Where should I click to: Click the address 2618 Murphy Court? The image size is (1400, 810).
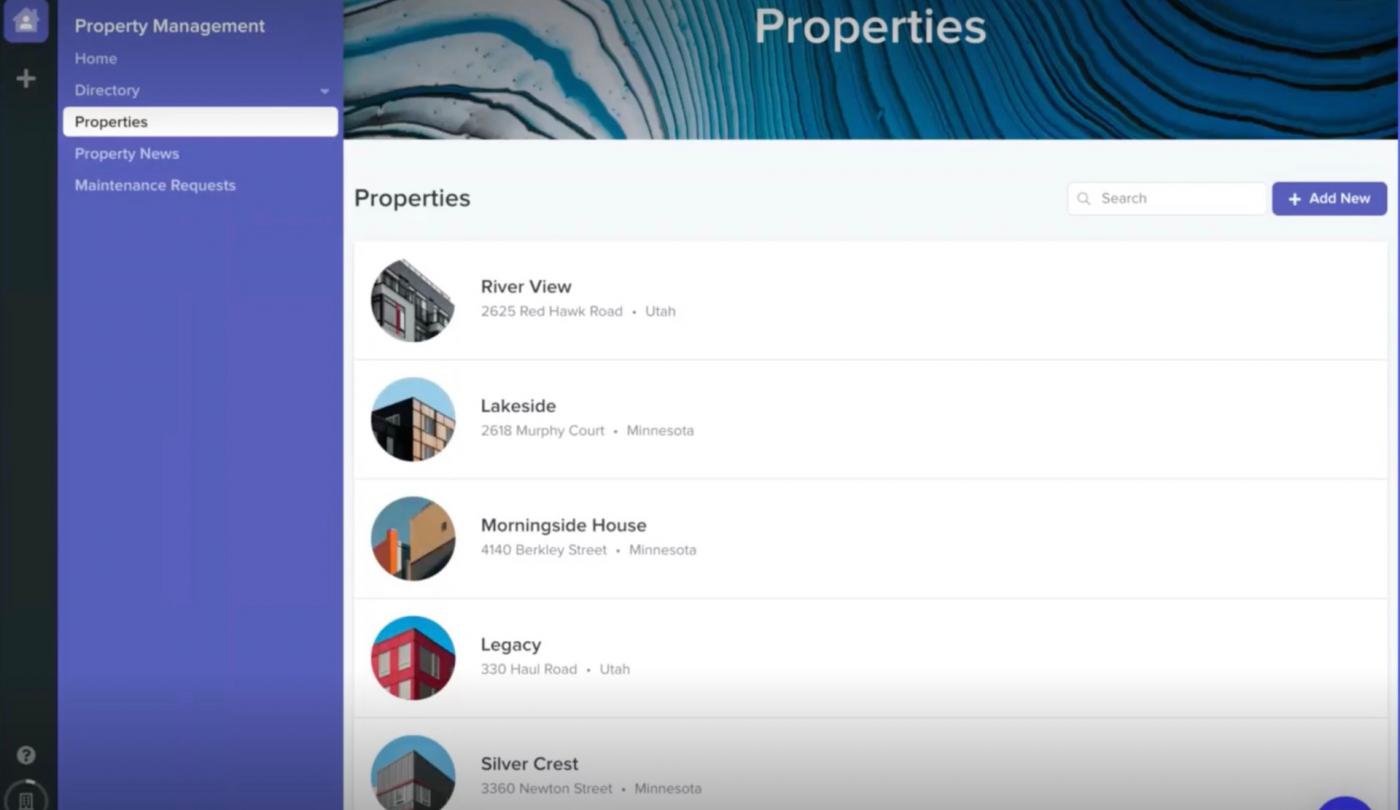pyautogui.click(x=543, y=431)
